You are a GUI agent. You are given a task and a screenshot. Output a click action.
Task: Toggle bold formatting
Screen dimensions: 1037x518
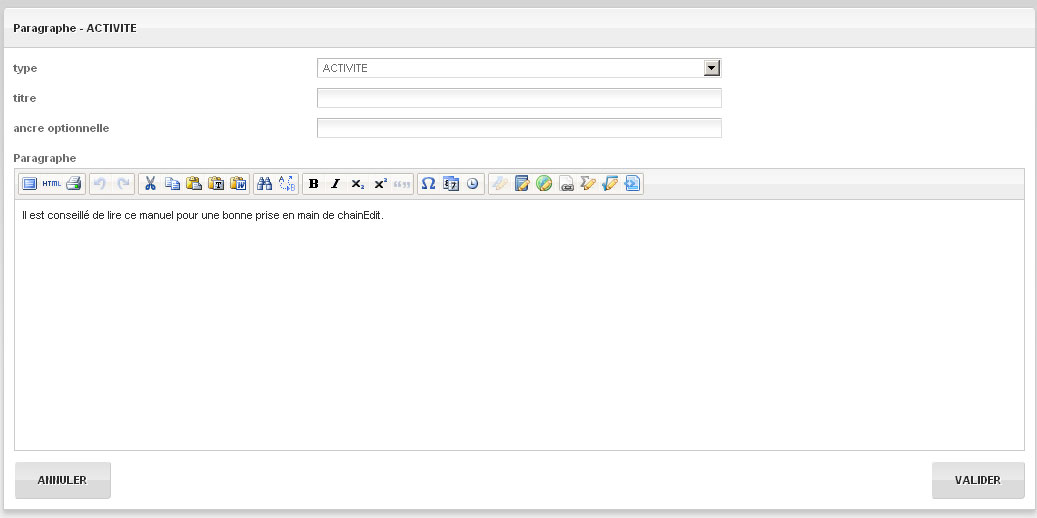[314, 184]
